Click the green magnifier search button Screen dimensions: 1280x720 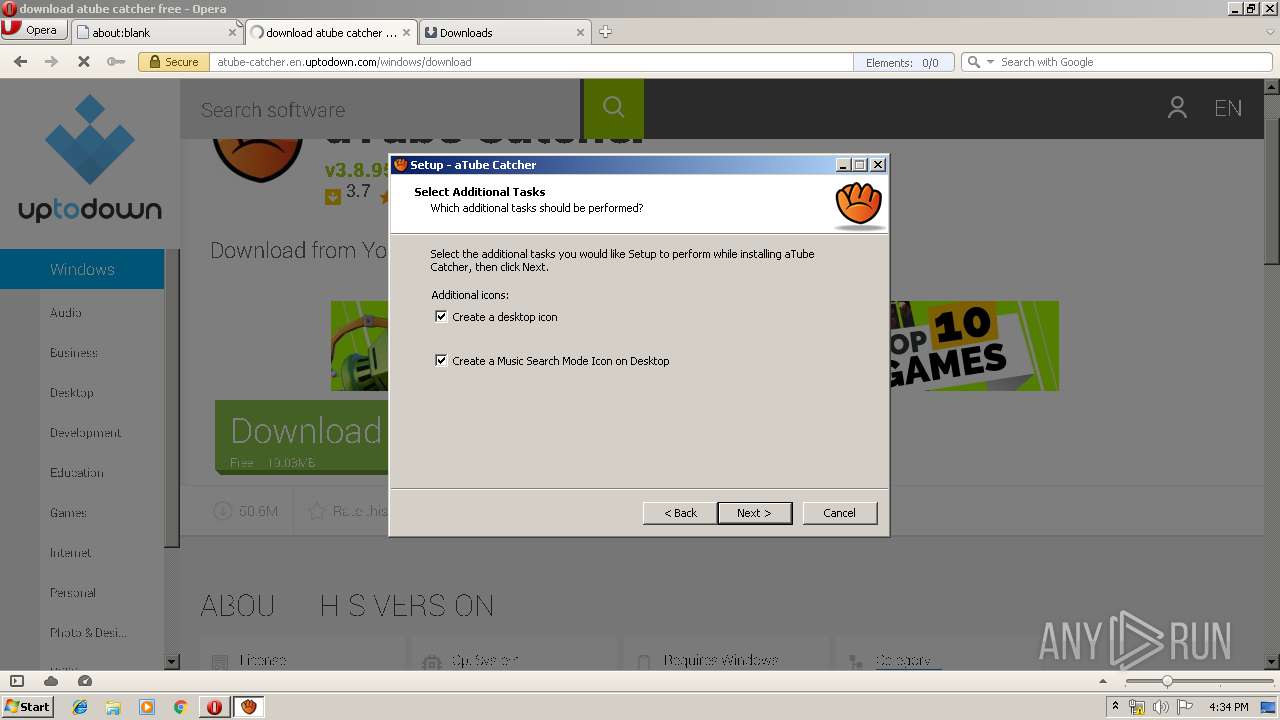[614, 109]
